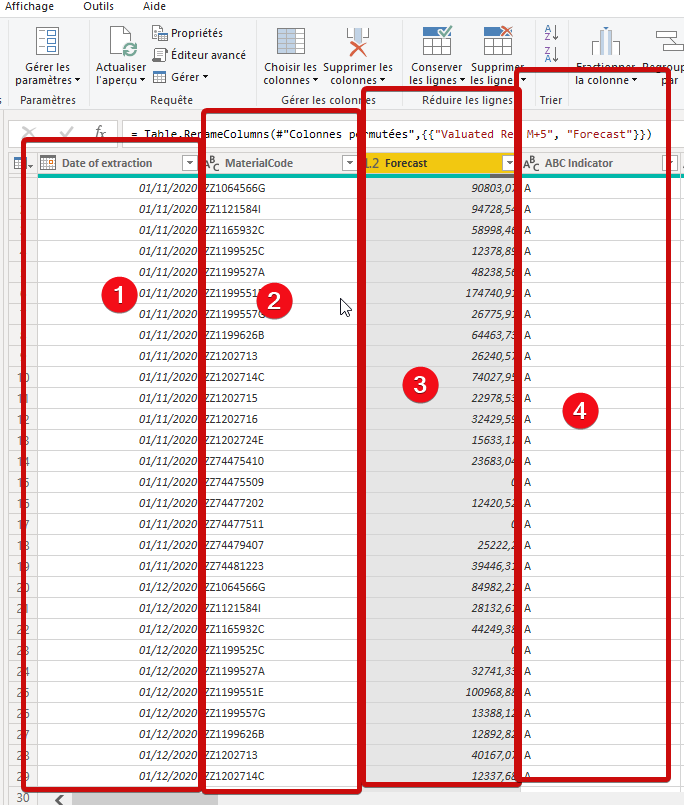Sort descending with the Z-A icon
This screenshot has width=684, height=805.
tap(551, 54)
